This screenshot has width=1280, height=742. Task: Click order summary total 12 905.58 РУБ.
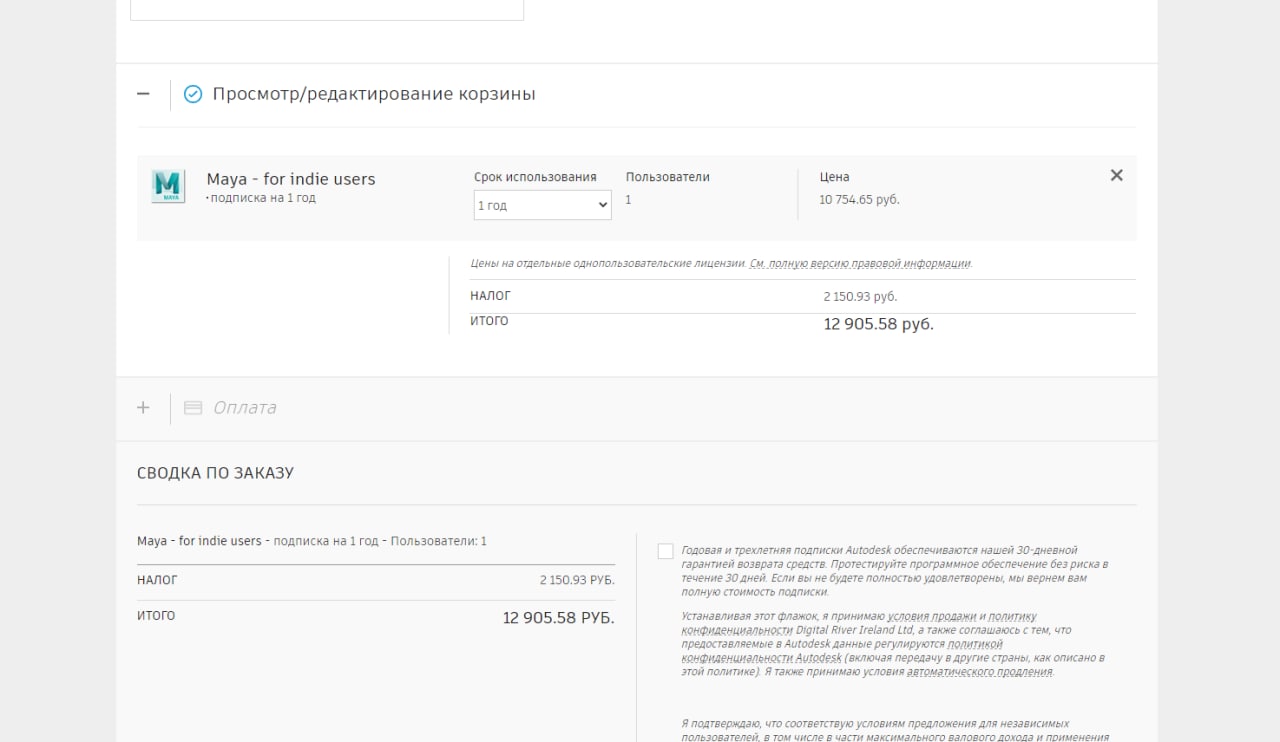pyautogui.click(x=558, y=618)
